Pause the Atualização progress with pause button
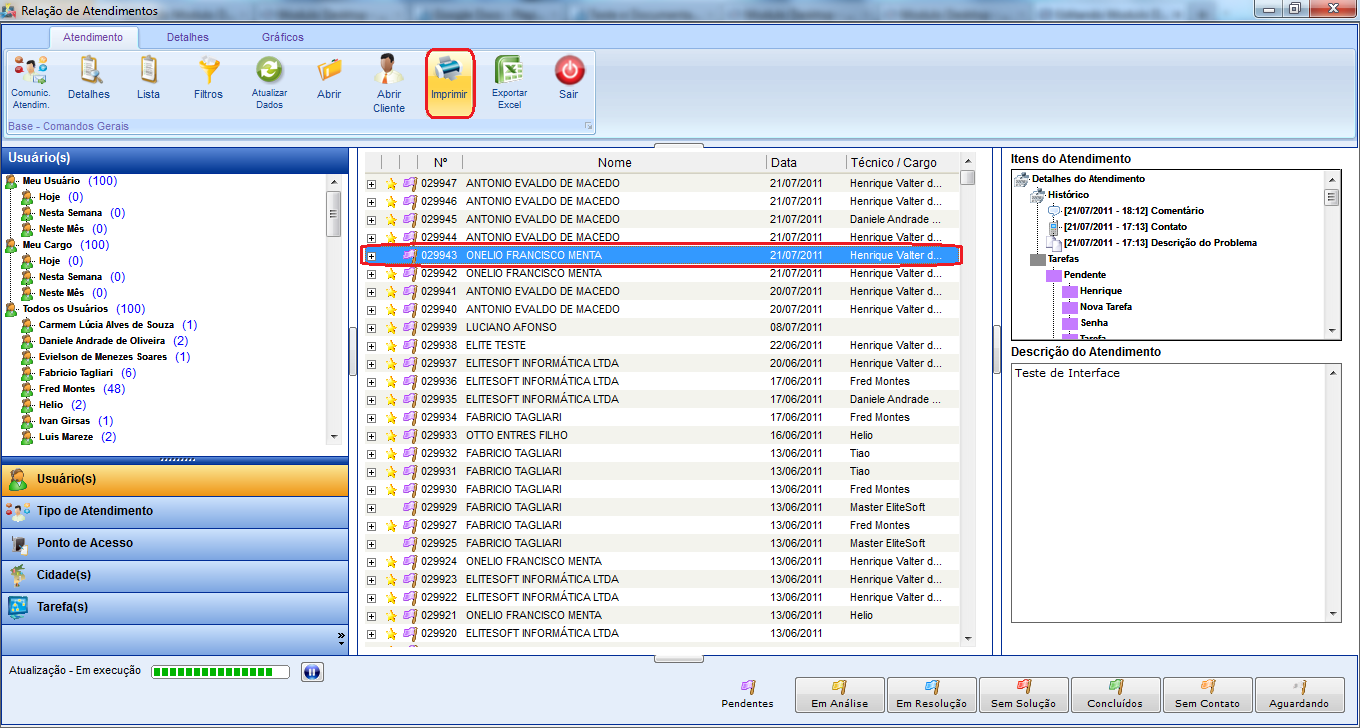 [311, 672]
